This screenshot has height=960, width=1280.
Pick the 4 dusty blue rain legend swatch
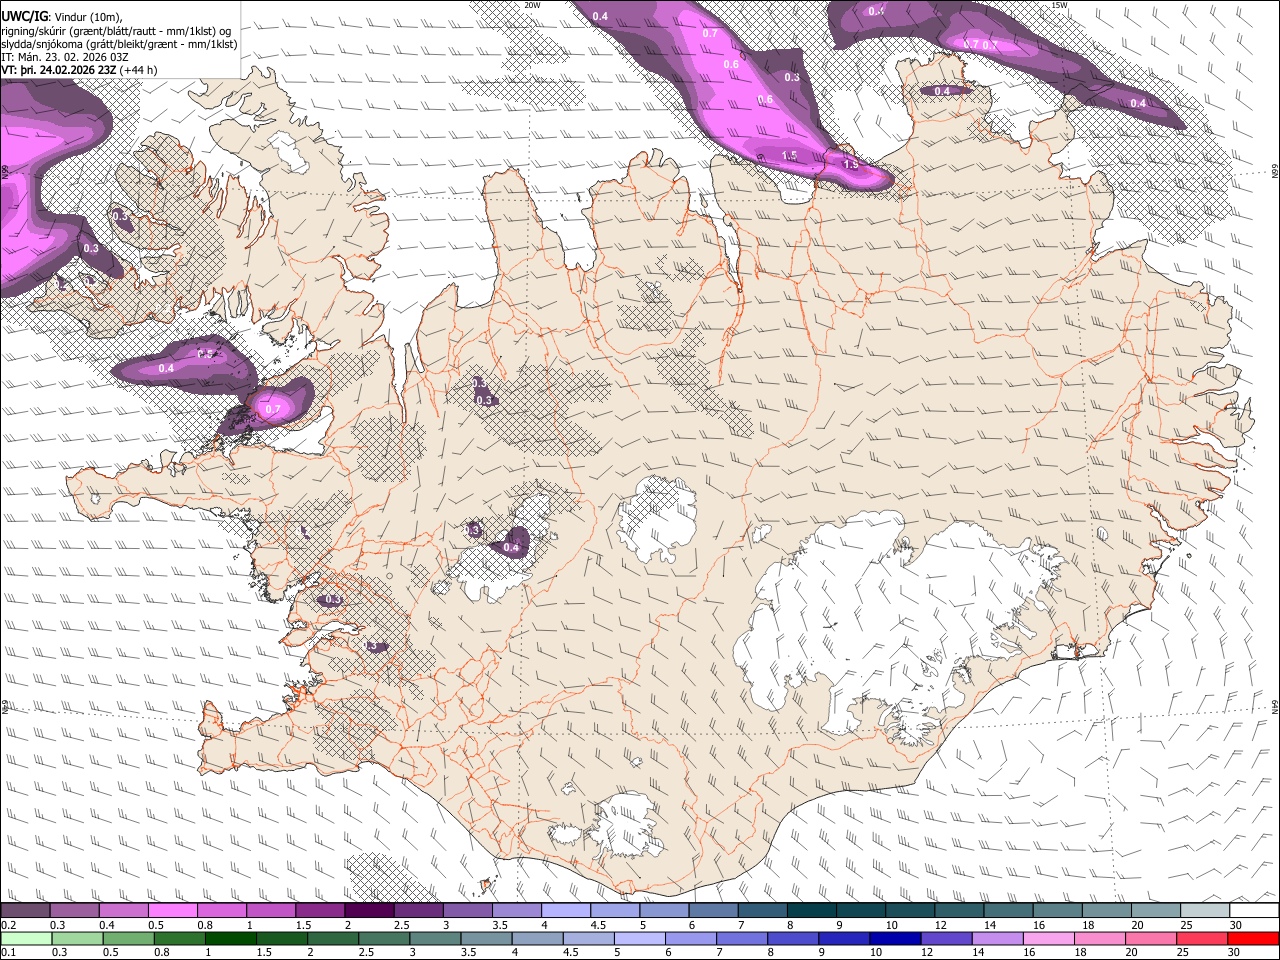[x=537, y=938]
